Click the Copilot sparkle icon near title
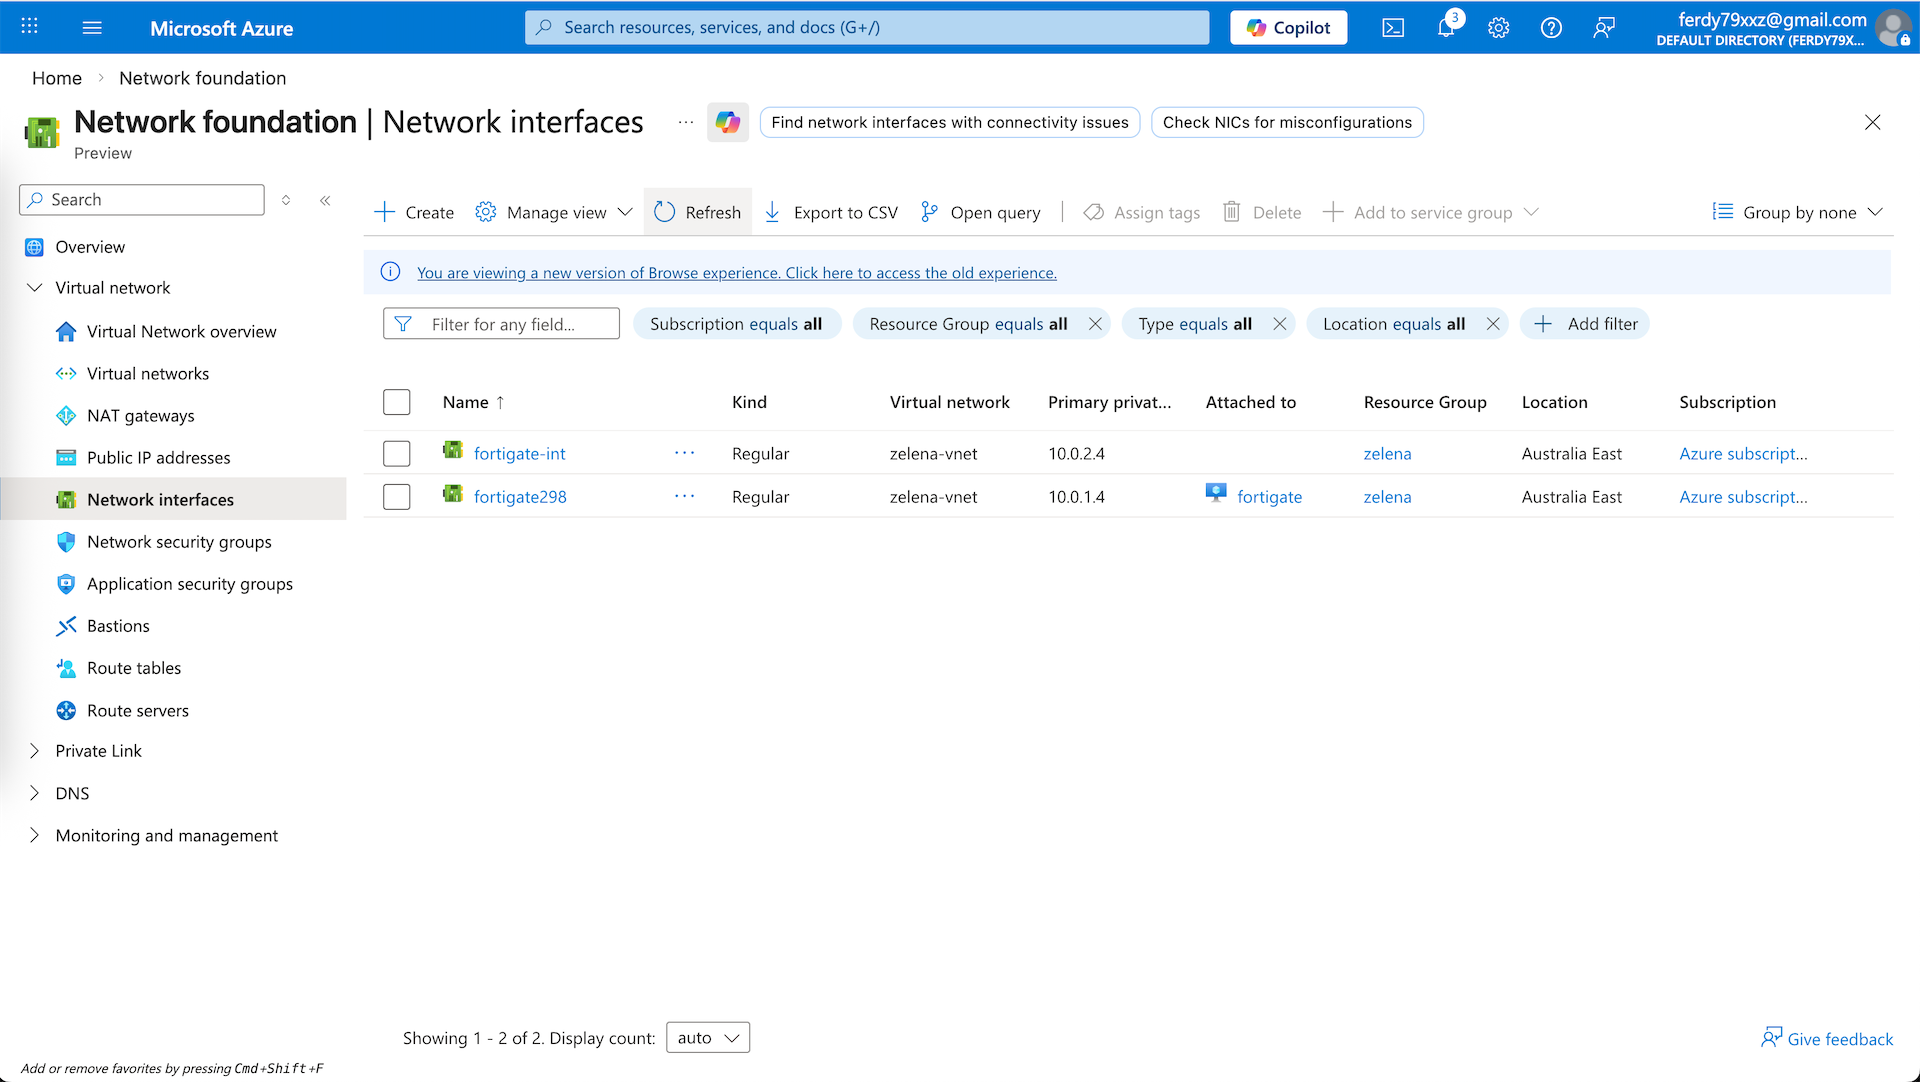 click(727, 122)
